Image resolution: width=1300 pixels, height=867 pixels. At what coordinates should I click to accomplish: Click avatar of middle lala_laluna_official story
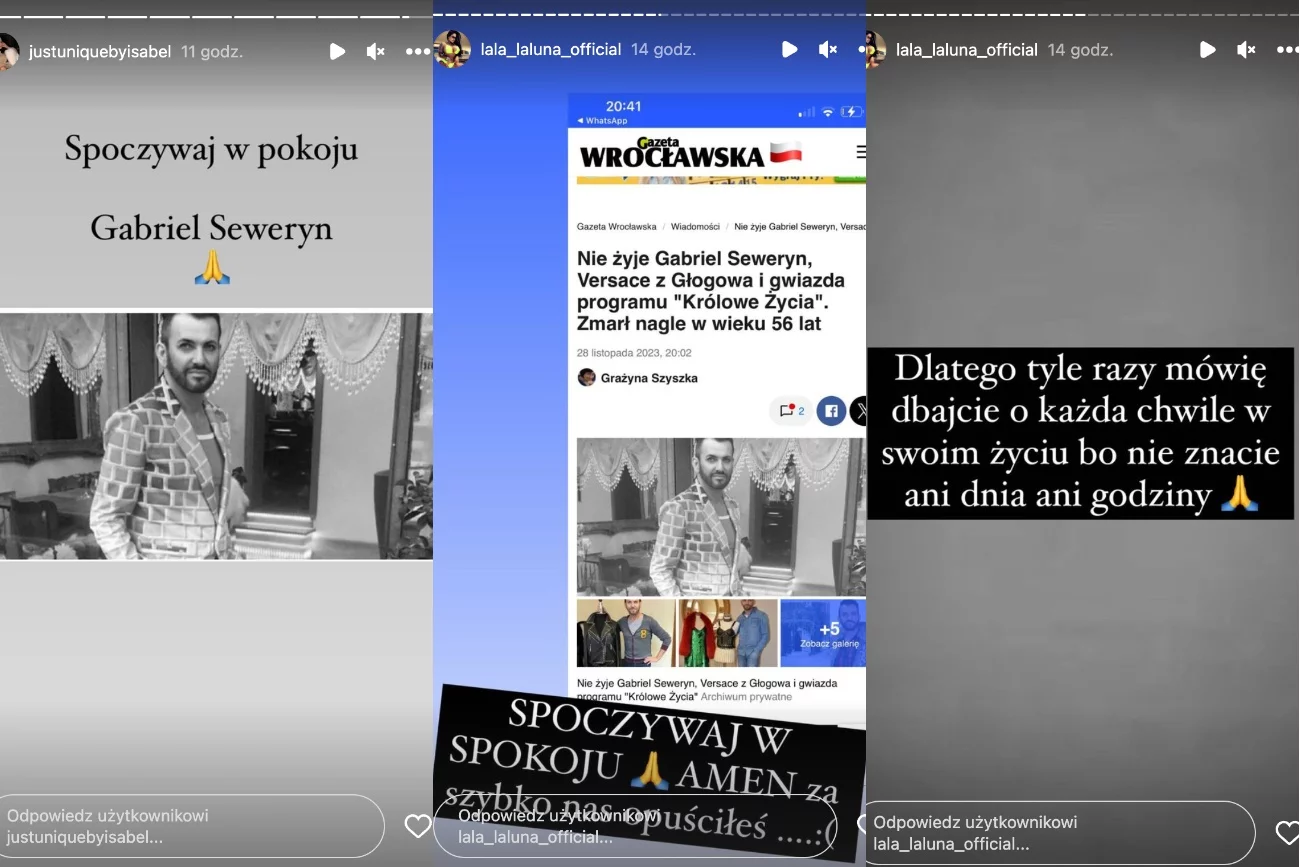452,49
